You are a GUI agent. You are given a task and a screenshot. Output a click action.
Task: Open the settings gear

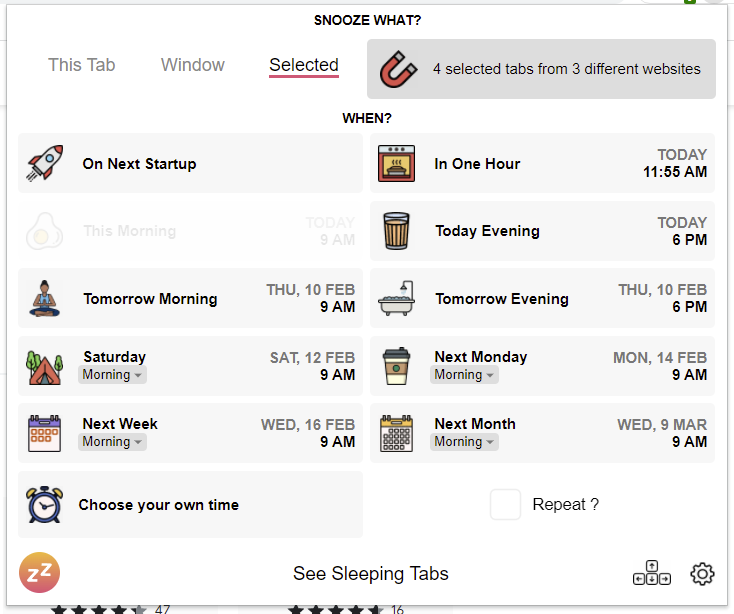703,574
